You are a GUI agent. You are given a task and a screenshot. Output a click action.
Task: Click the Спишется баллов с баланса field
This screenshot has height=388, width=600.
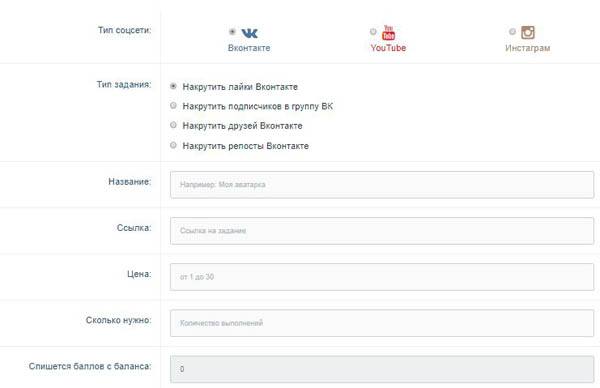(x=382, y=369)
